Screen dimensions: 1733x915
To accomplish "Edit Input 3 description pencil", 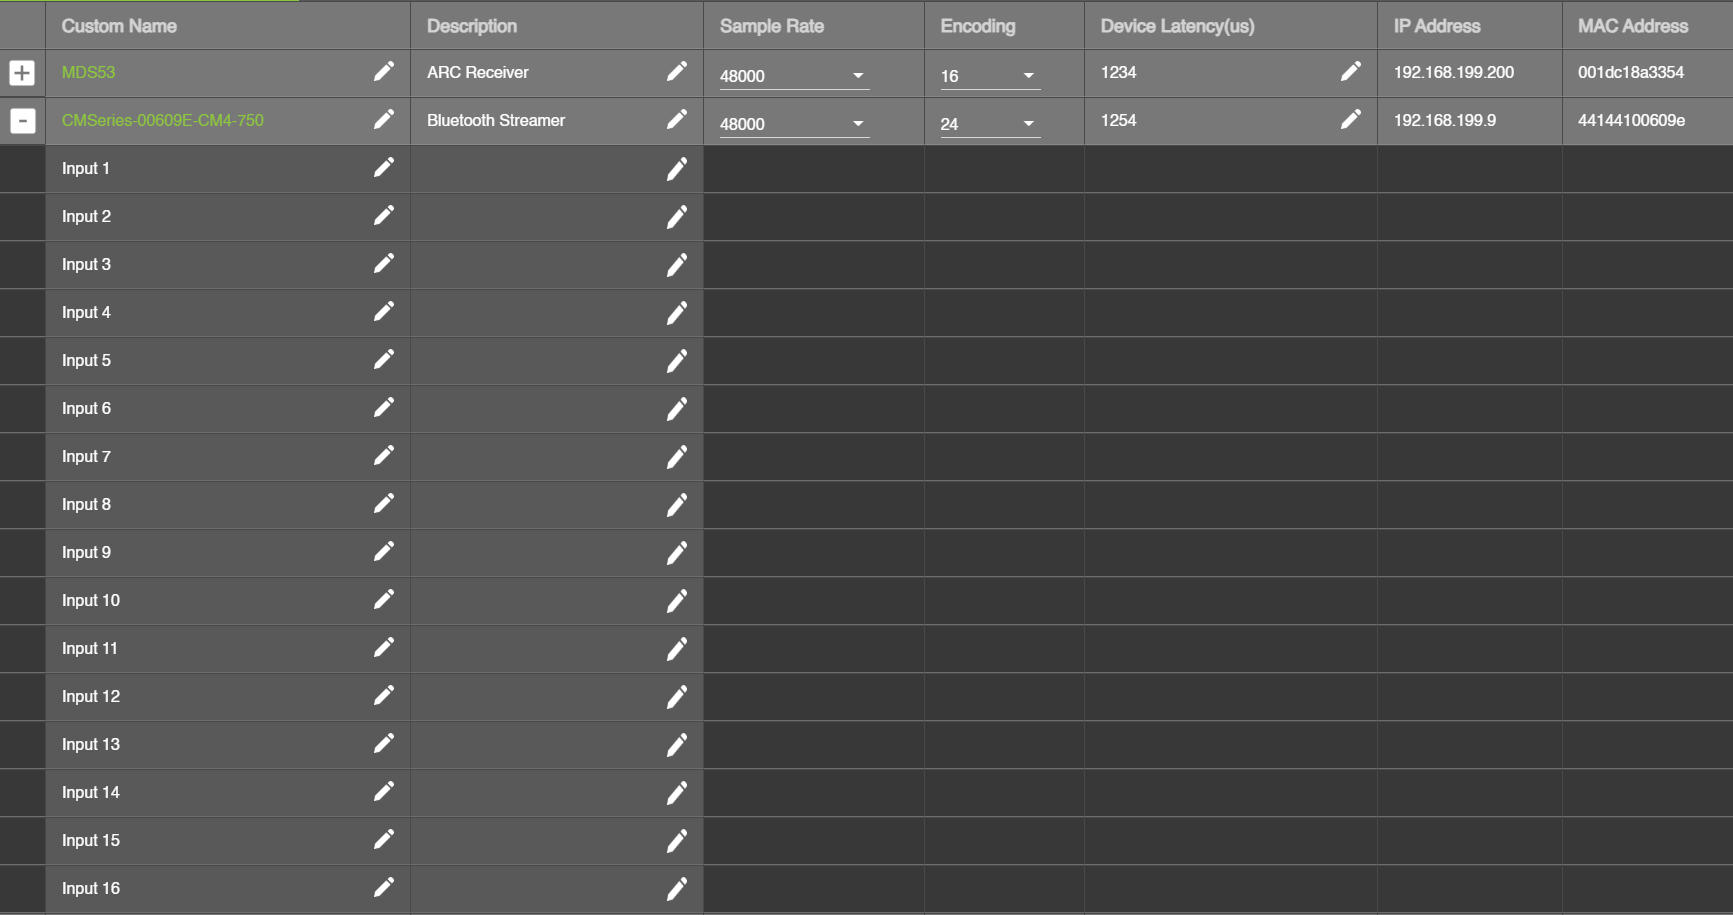I will pyautogui.click(x=677, y=265).
